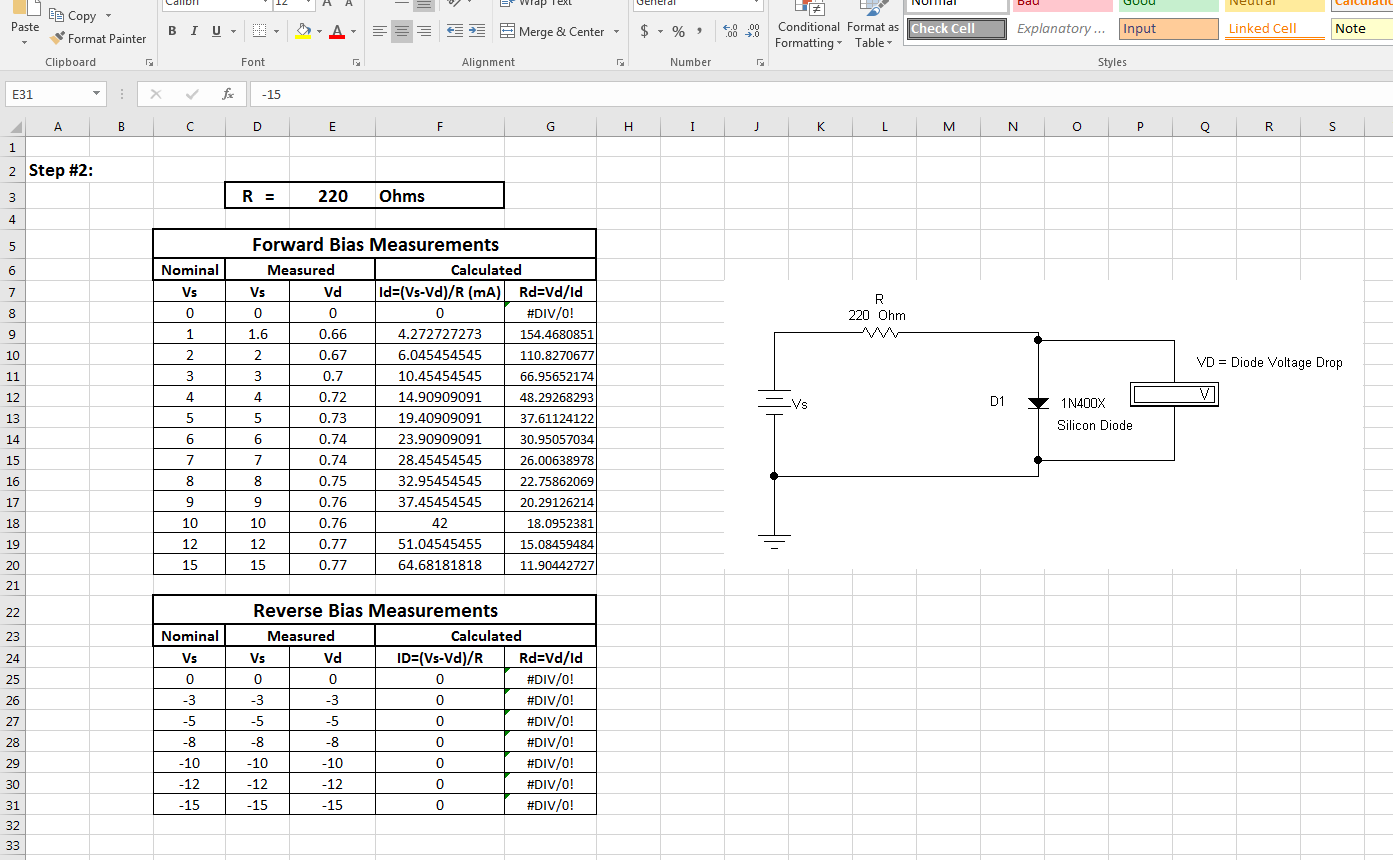Apply red Font Color
This screenshot has height=860, width=1393.
click(337, 32)
